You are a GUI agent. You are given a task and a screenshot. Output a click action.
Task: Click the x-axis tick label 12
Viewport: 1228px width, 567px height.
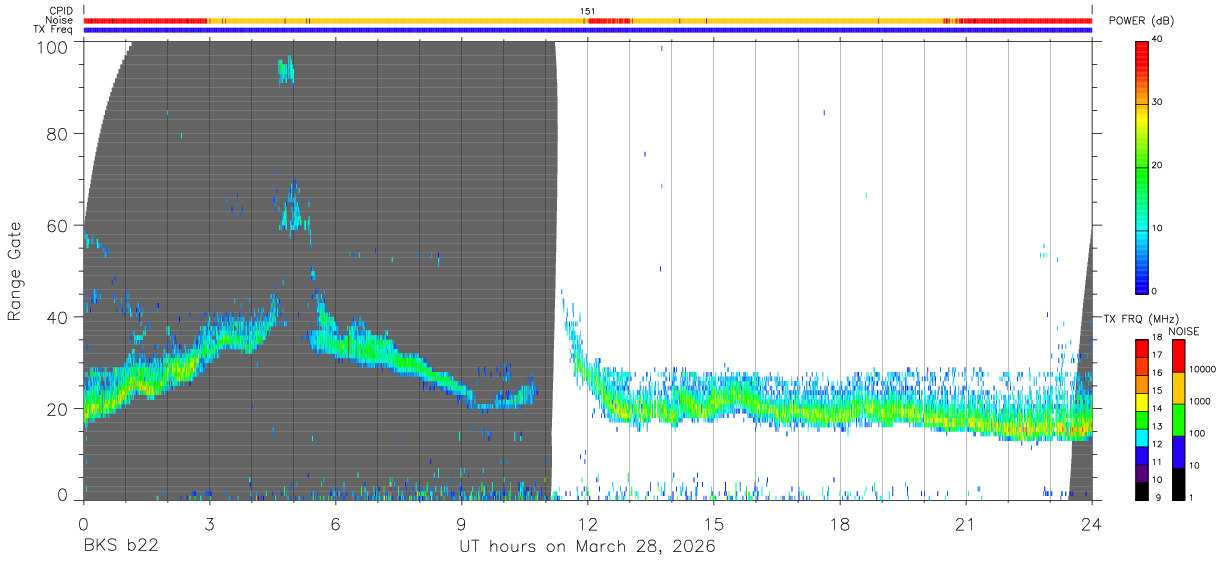pos(588,524)
